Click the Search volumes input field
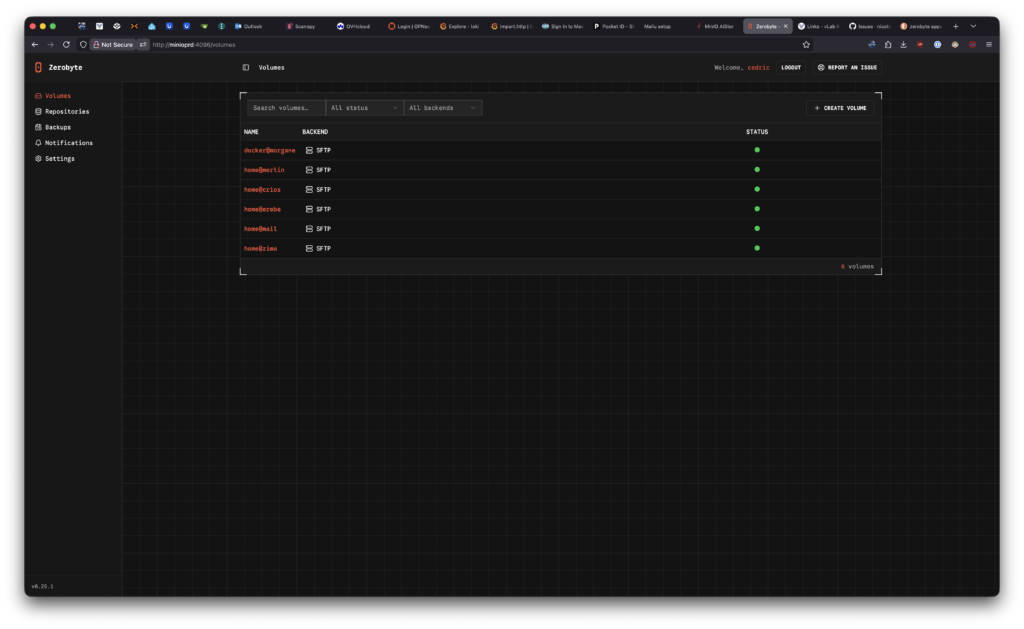The height and width of the screenshot is (629, 1024). [286, 108]
